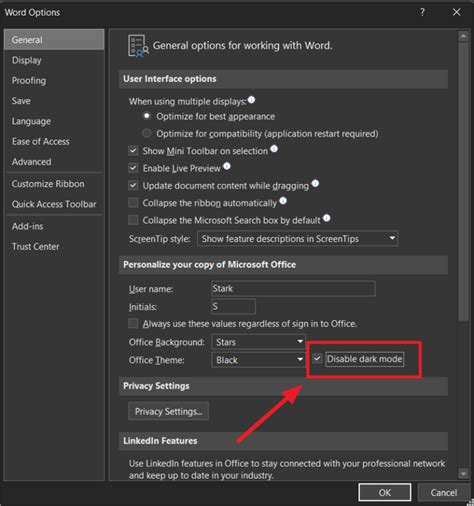
Task: Click info icon beside Collapse the ribbon automatically
Action: point(283,201)
